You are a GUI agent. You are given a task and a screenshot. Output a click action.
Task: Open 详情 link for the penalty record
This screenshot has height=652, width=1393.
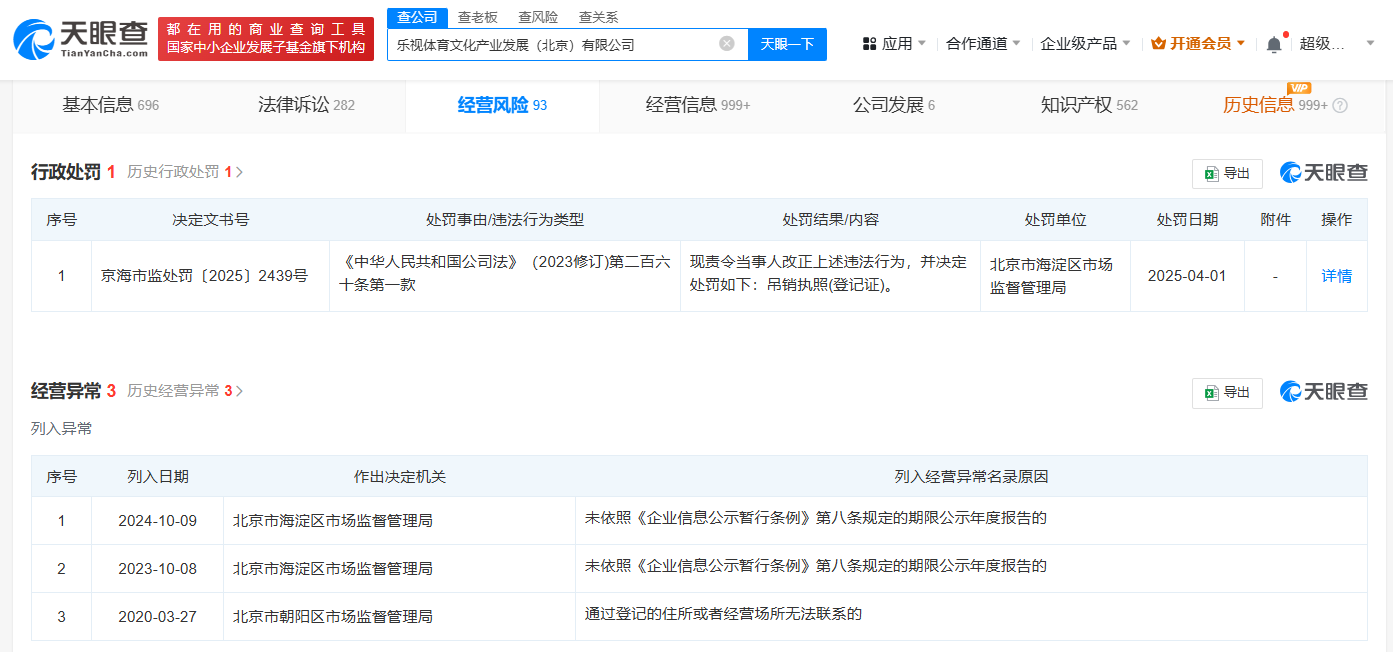point(1336,276)
